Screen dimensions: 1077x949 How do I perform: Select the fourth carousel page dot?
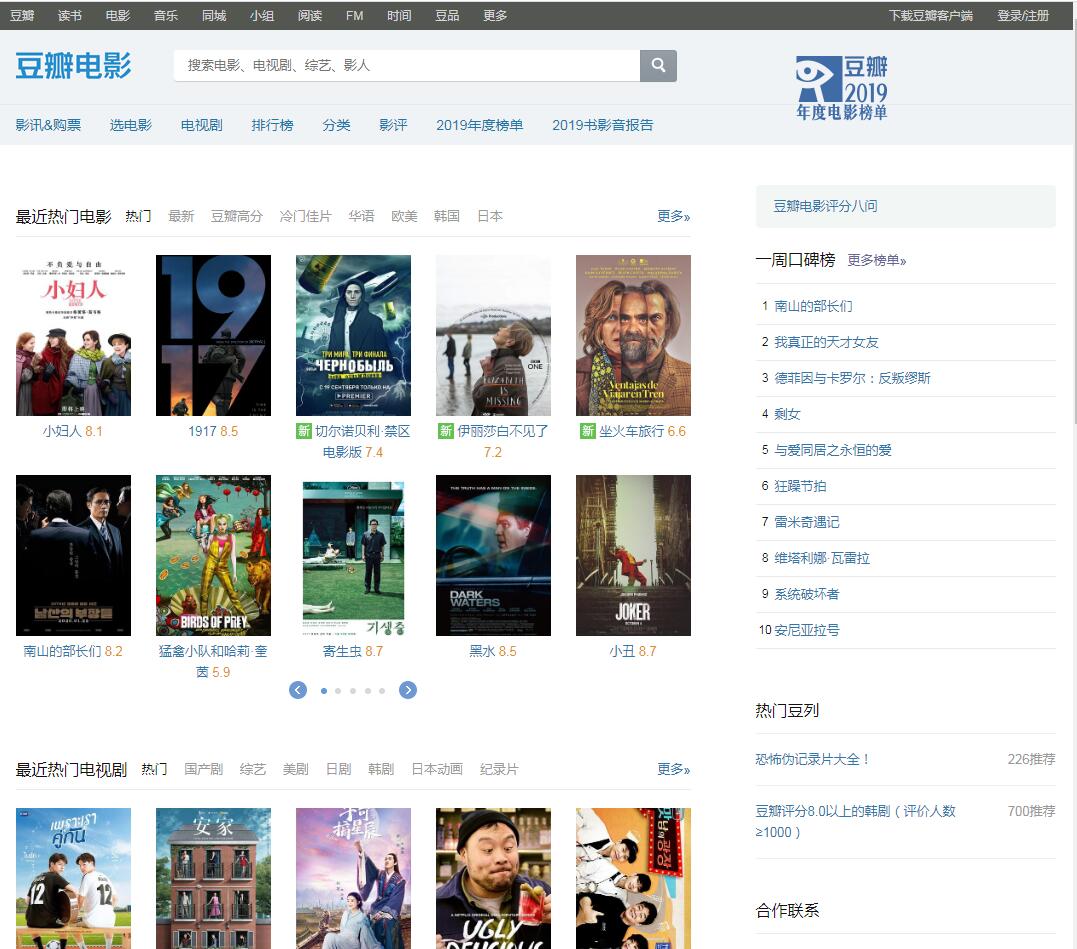pos(368,691)
